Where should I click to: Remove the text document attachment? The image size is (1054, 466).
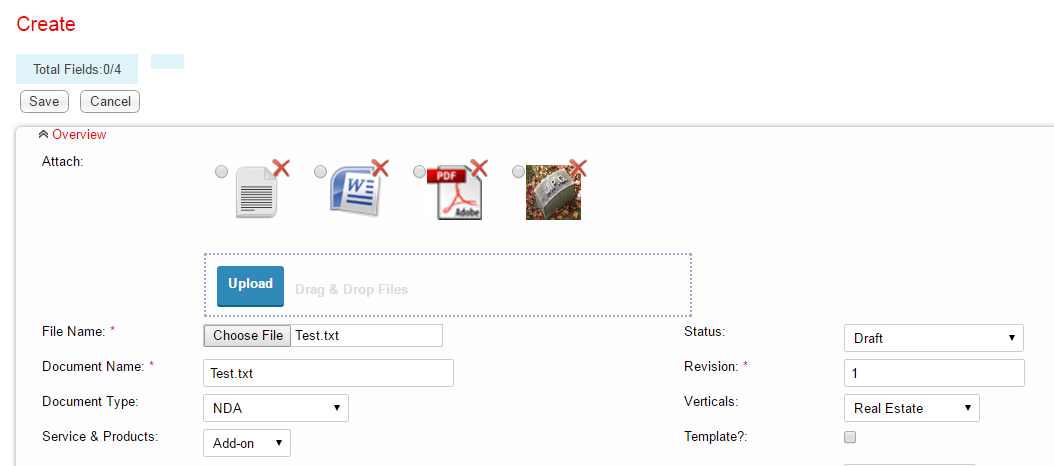tap(281, 168)
